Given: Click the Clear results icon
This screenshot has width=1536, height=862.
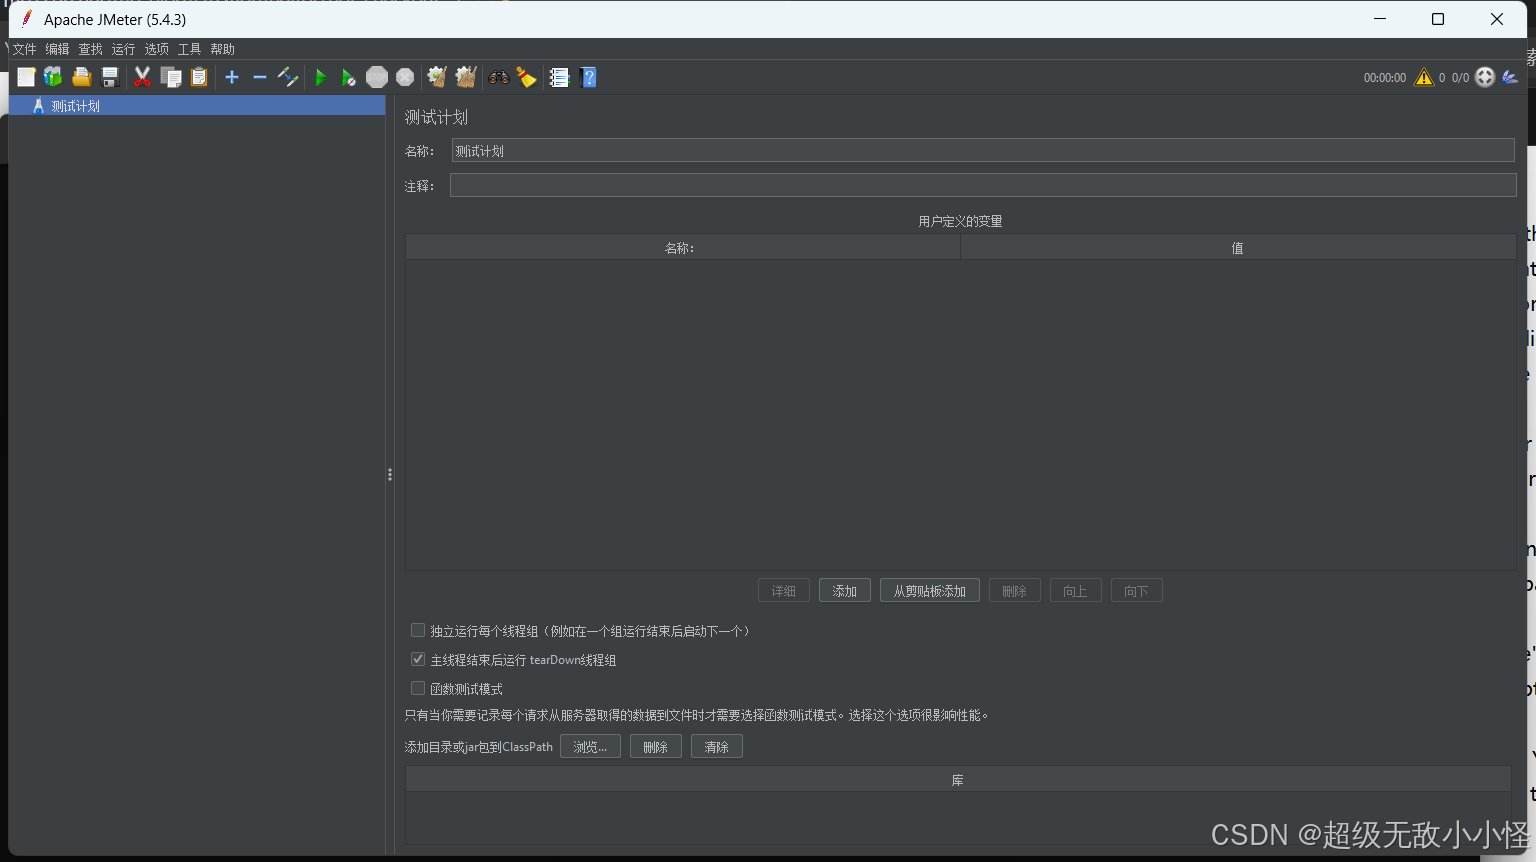Looking at the screenshot, I should pyautogui.click(x=437, y=77).
